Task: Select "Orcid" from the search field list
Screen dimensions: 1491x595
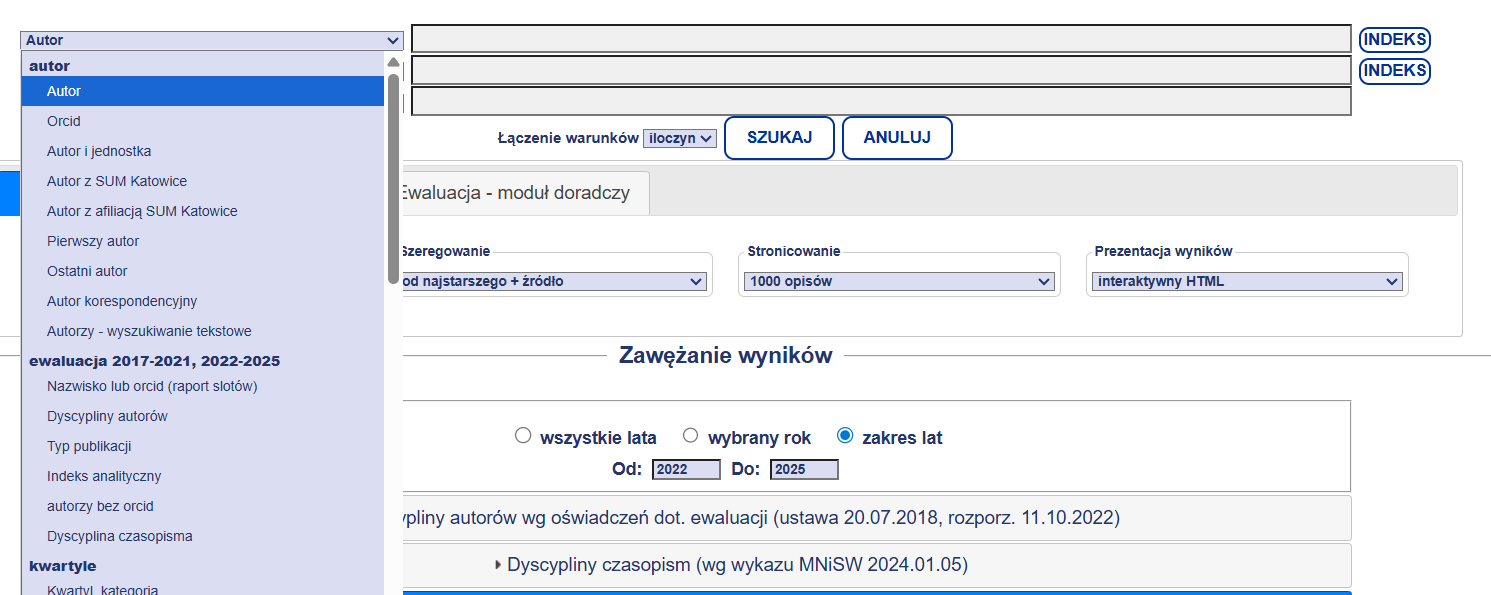Action: point(63,120)
